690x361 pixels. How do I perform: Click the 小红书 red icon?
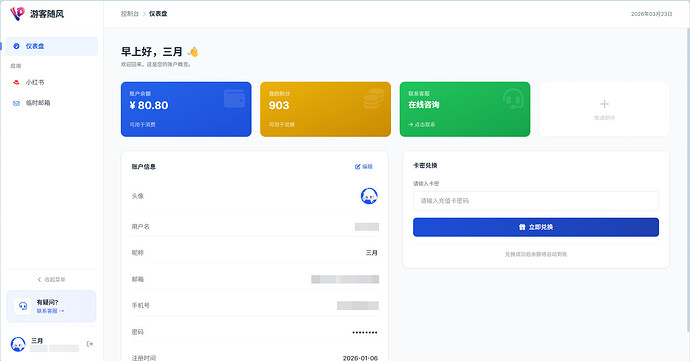click(16, 82)
